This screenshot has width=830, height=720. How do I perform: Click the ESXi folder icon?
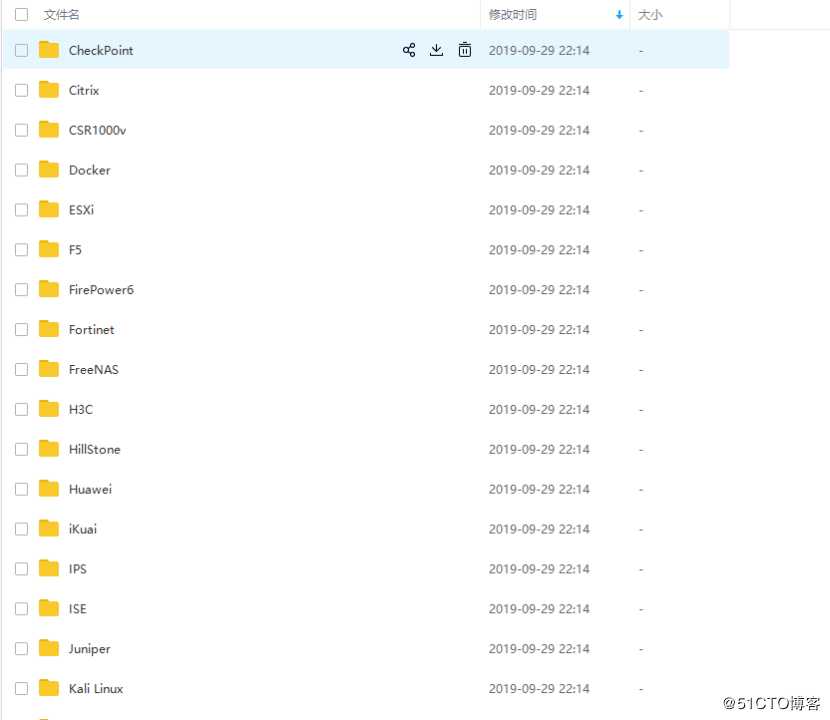[49, 209]
